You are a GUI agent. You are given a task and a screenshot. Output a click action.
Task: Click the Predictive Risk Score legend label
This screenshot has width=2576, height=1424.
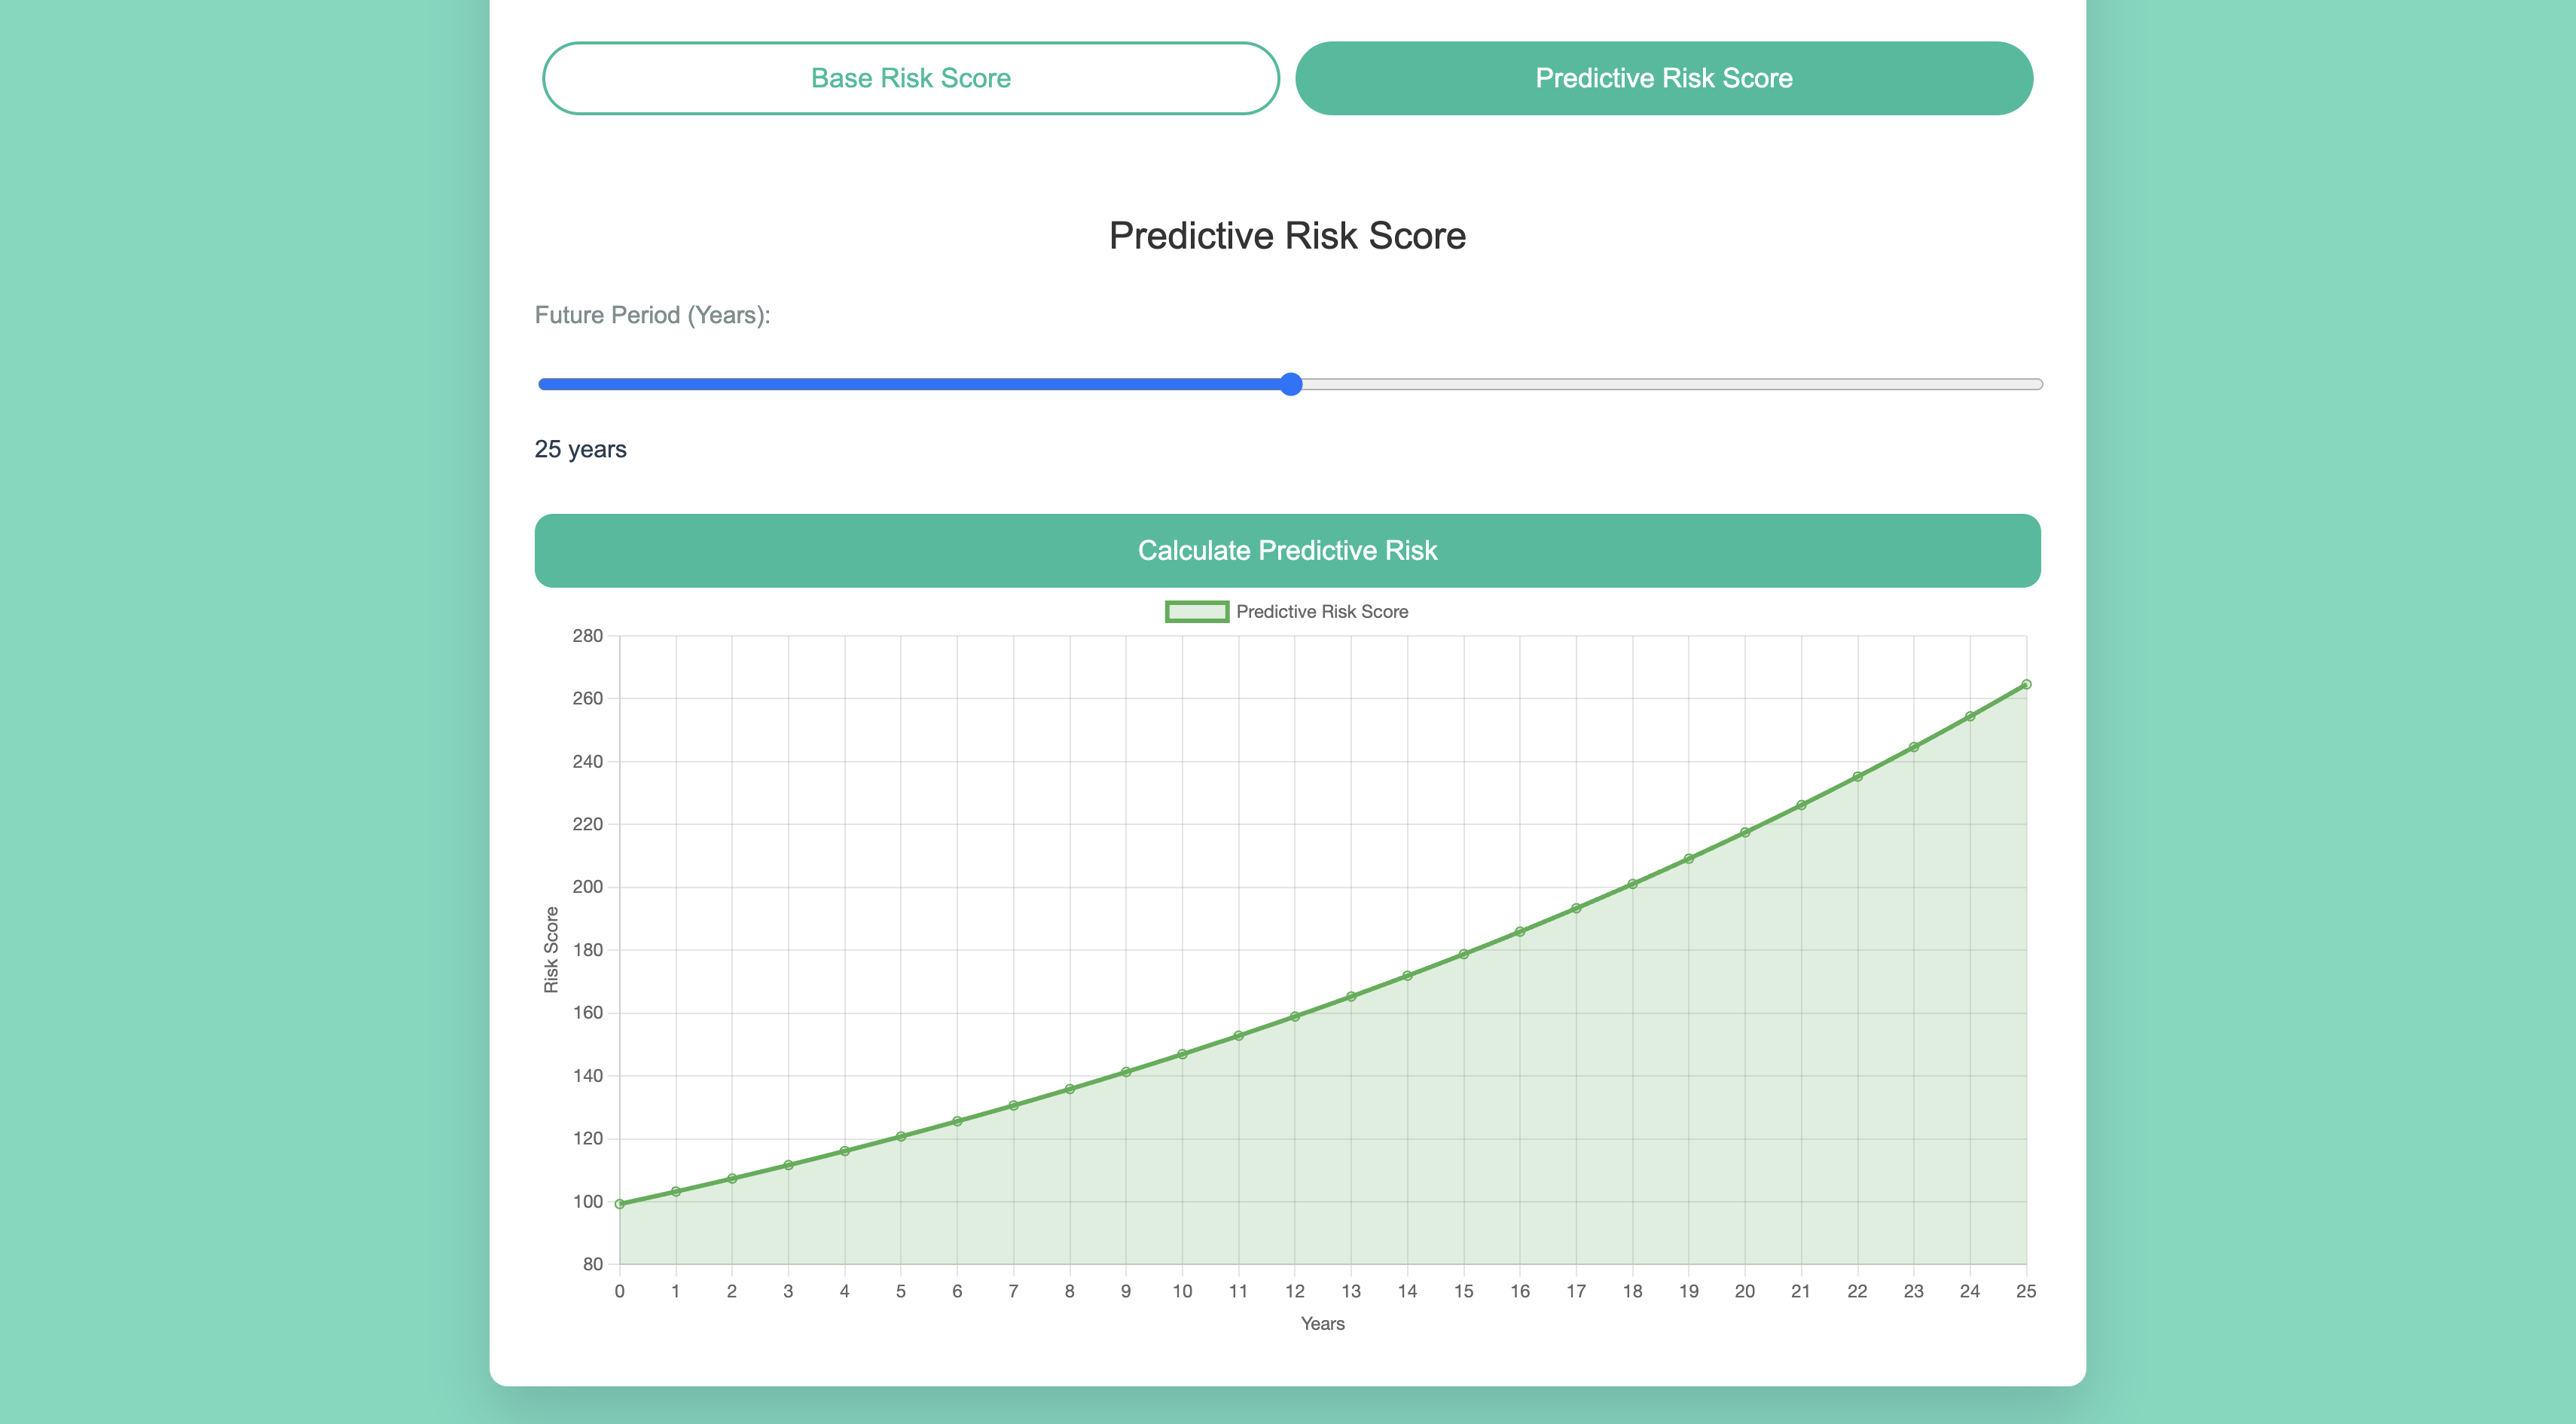tap(1321, 611)
